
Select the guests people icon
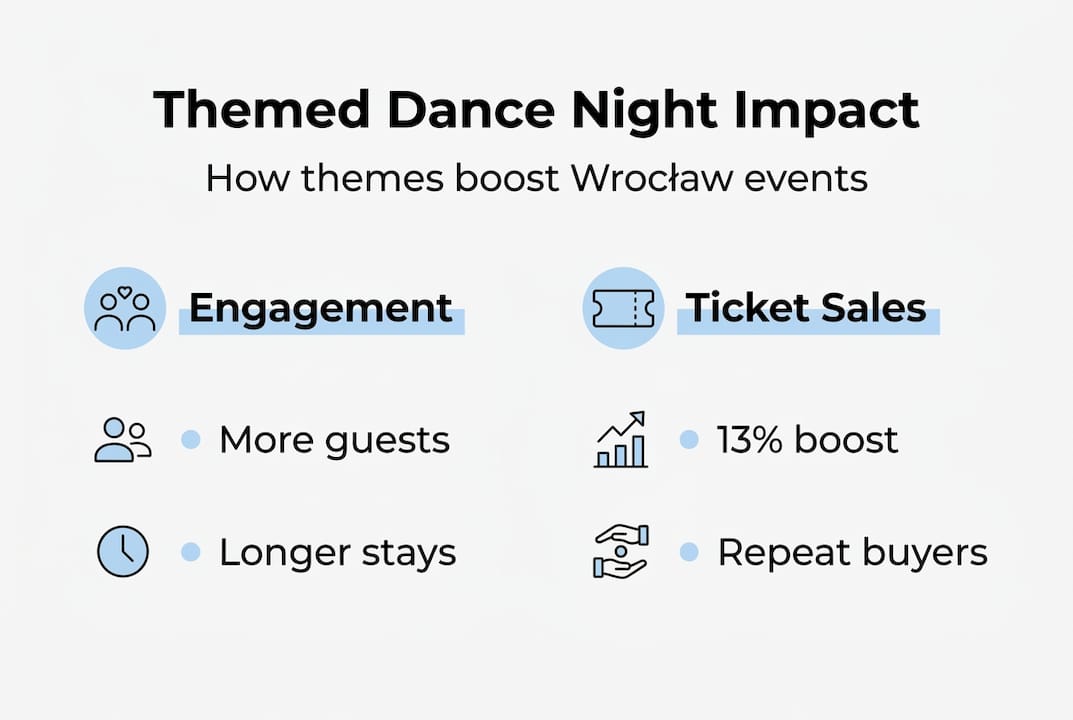pyautogui.click(x=122, y=440)
